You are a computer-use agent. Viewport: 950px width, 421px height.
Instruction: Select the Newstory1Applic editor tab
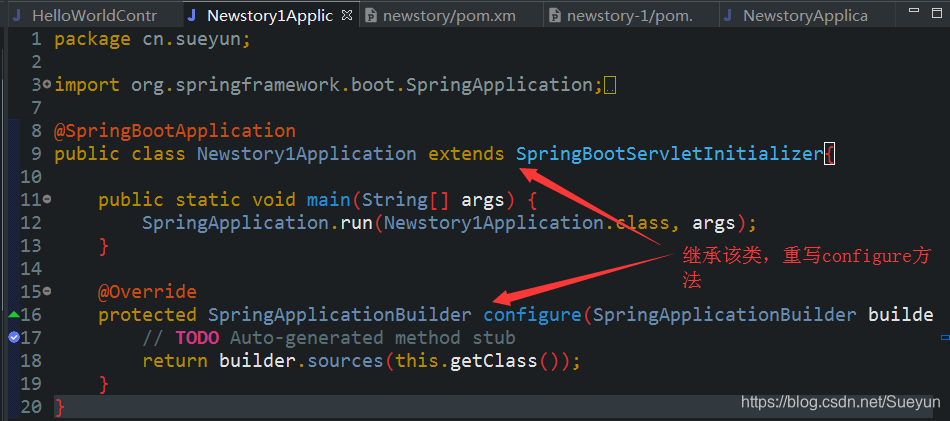pos(269,15)
